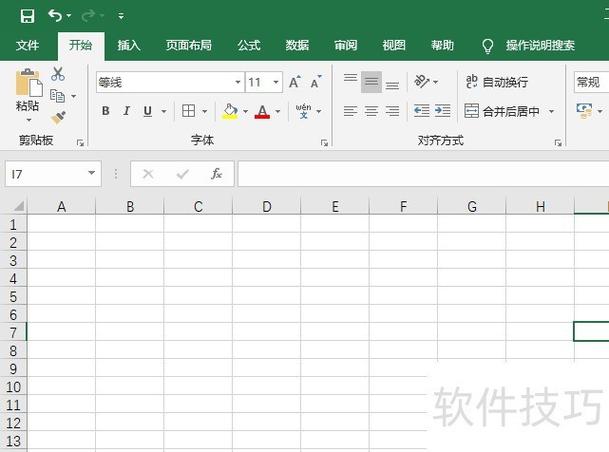Align text left
The height and width of the screenshot is (452, 609).
point(350,111)
